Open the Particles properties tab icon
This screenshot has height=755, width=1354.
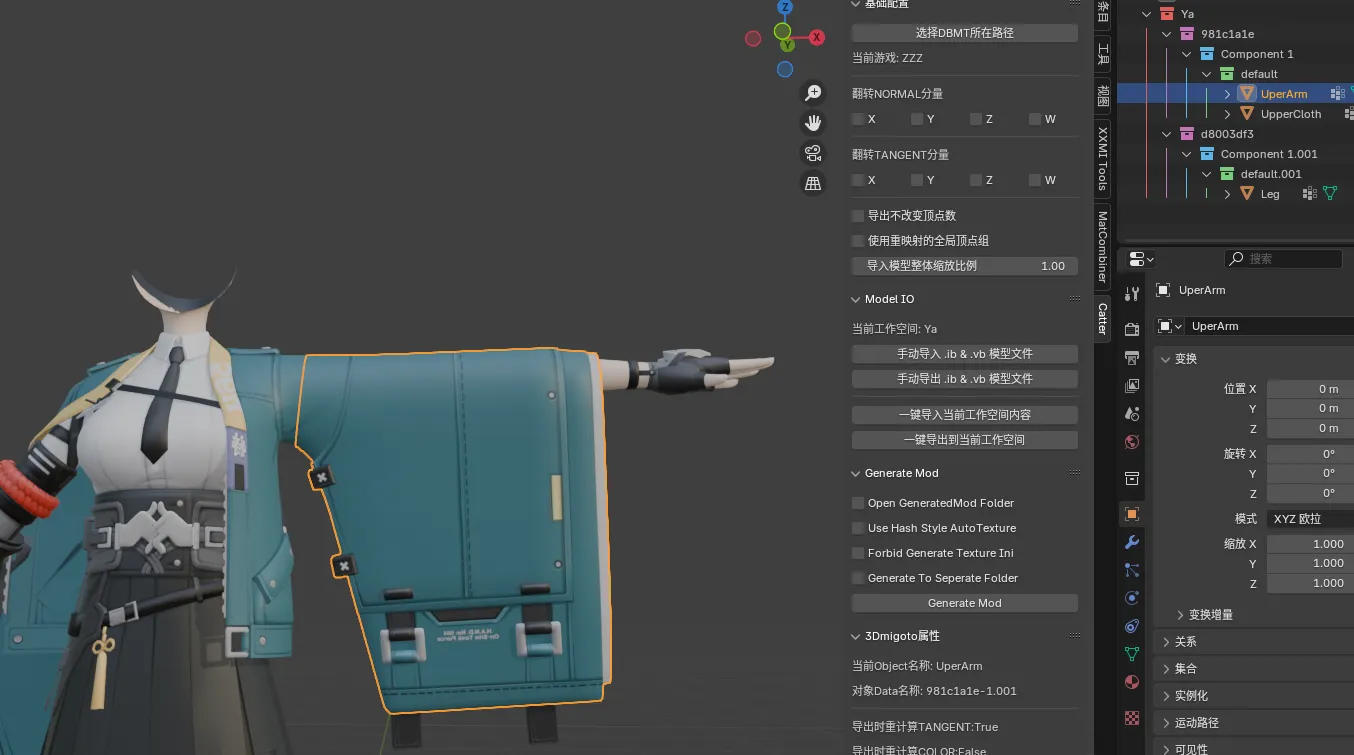coord(1132,570)
